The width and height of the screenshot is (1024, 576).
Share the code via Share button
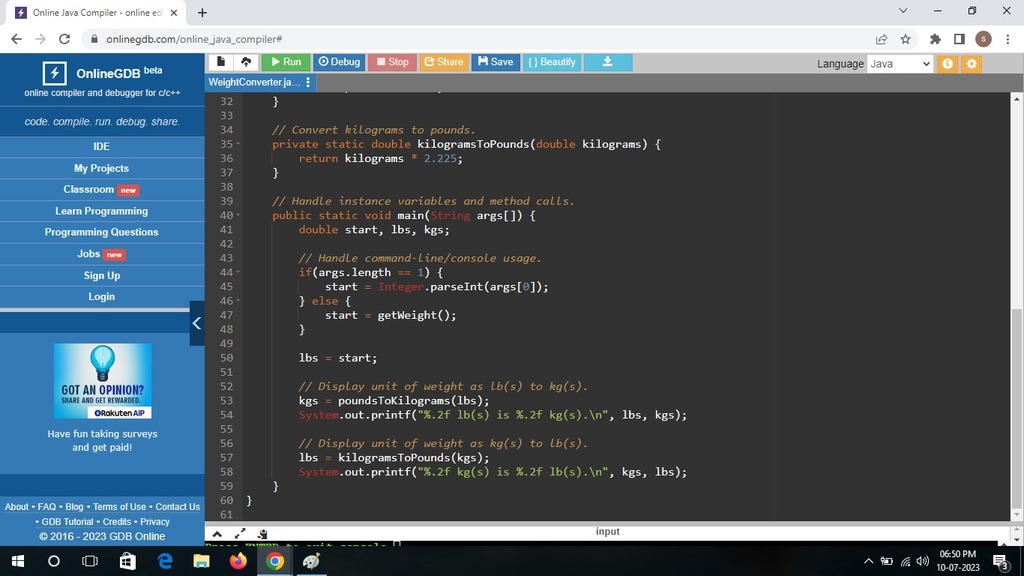tap(443, 62)
